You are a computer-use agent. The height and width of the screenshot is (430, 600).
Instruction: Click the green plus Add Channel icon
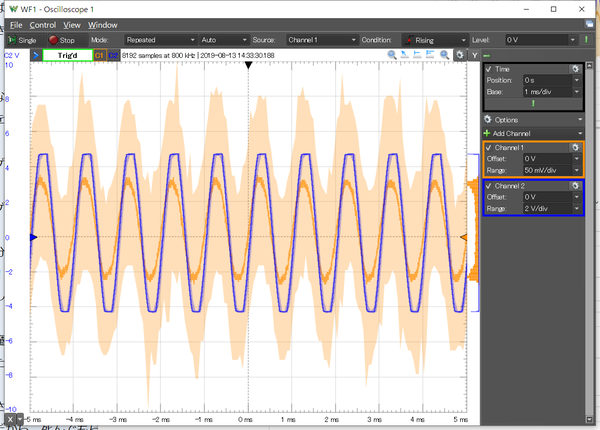click(x=487, y=133)
